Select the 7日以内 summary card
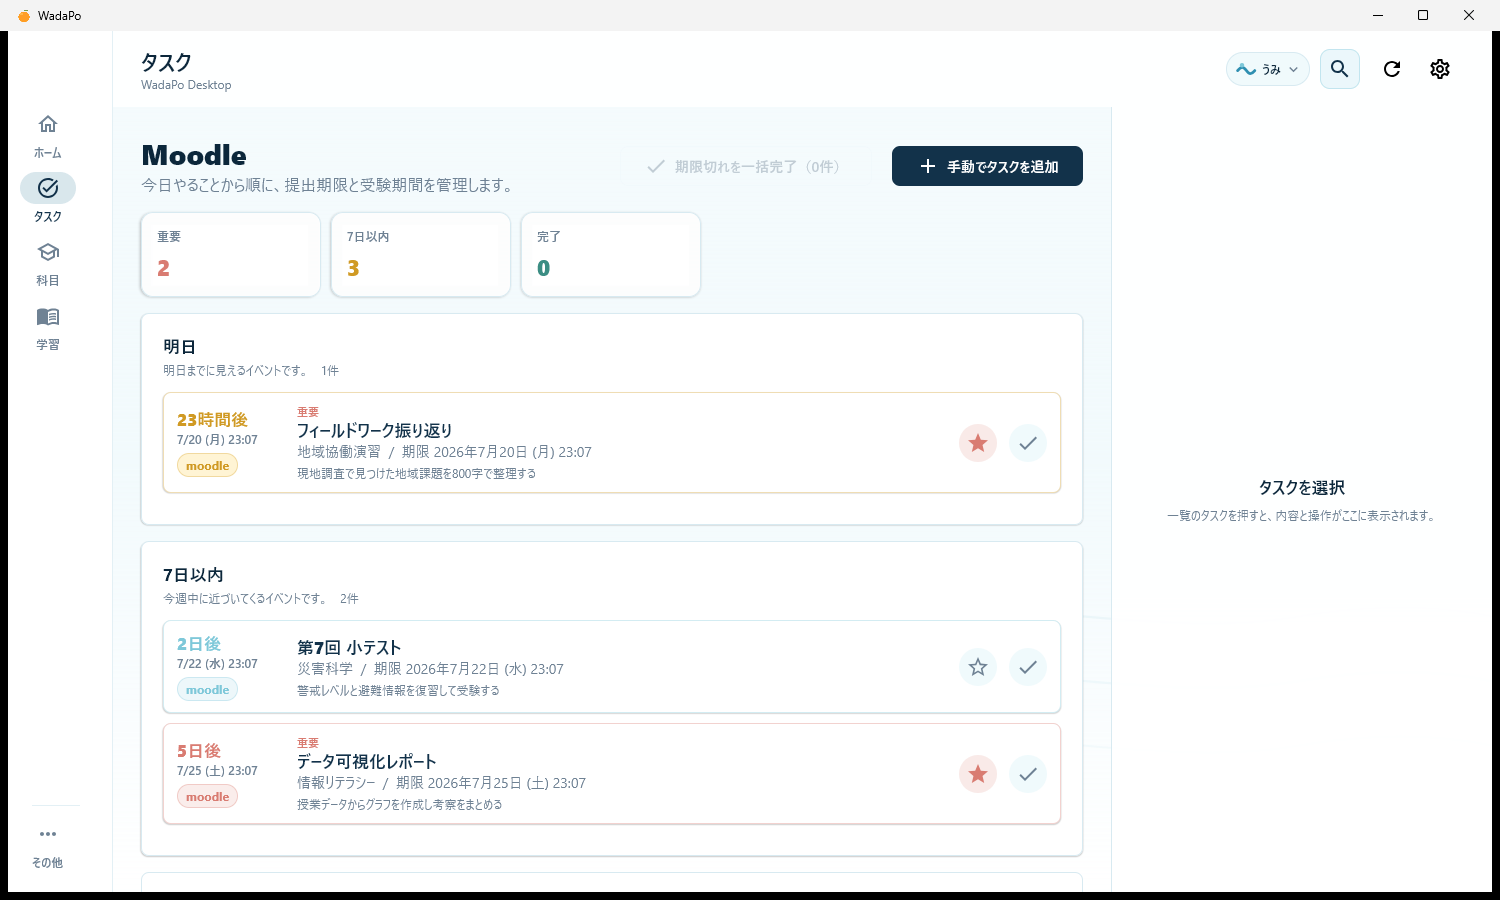 (421, 255)
